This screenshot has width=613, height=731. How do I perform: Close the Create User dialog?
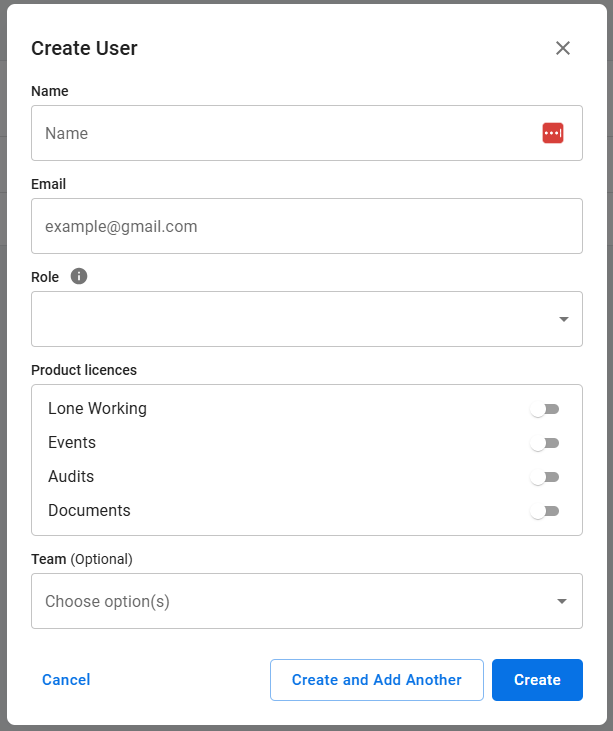tap(563, 48)
